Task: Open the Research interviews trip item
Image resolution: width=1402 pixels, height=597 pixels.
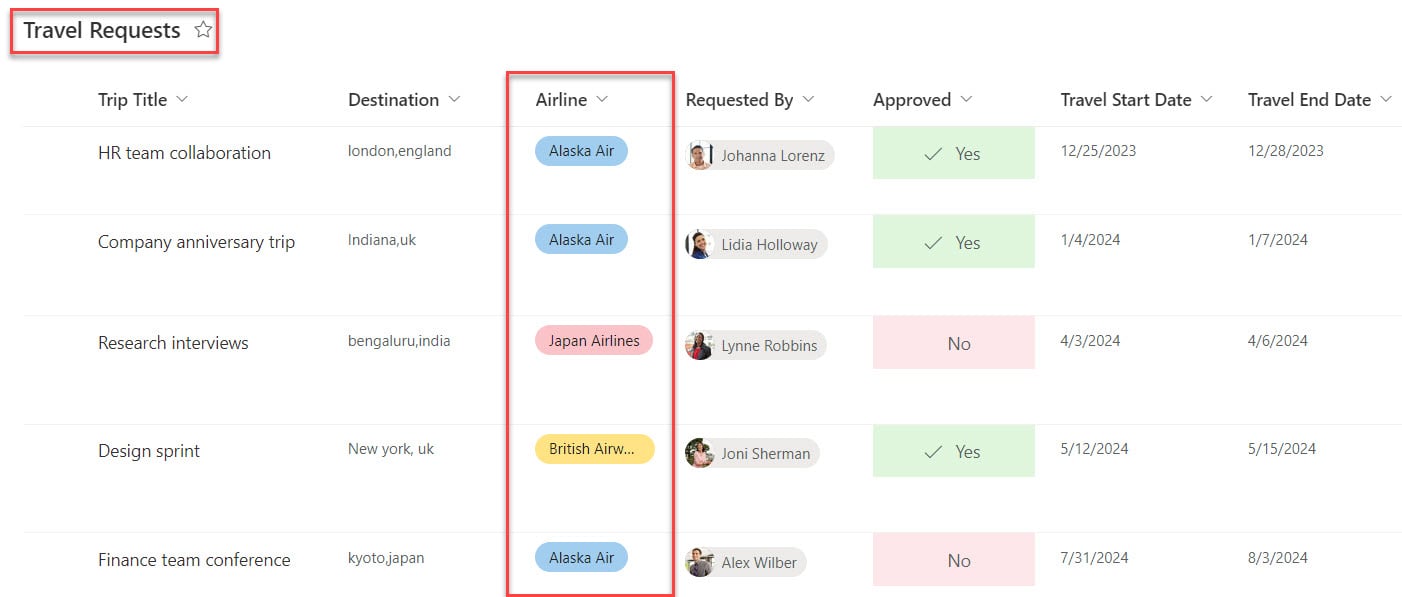Action: (173, 343)
